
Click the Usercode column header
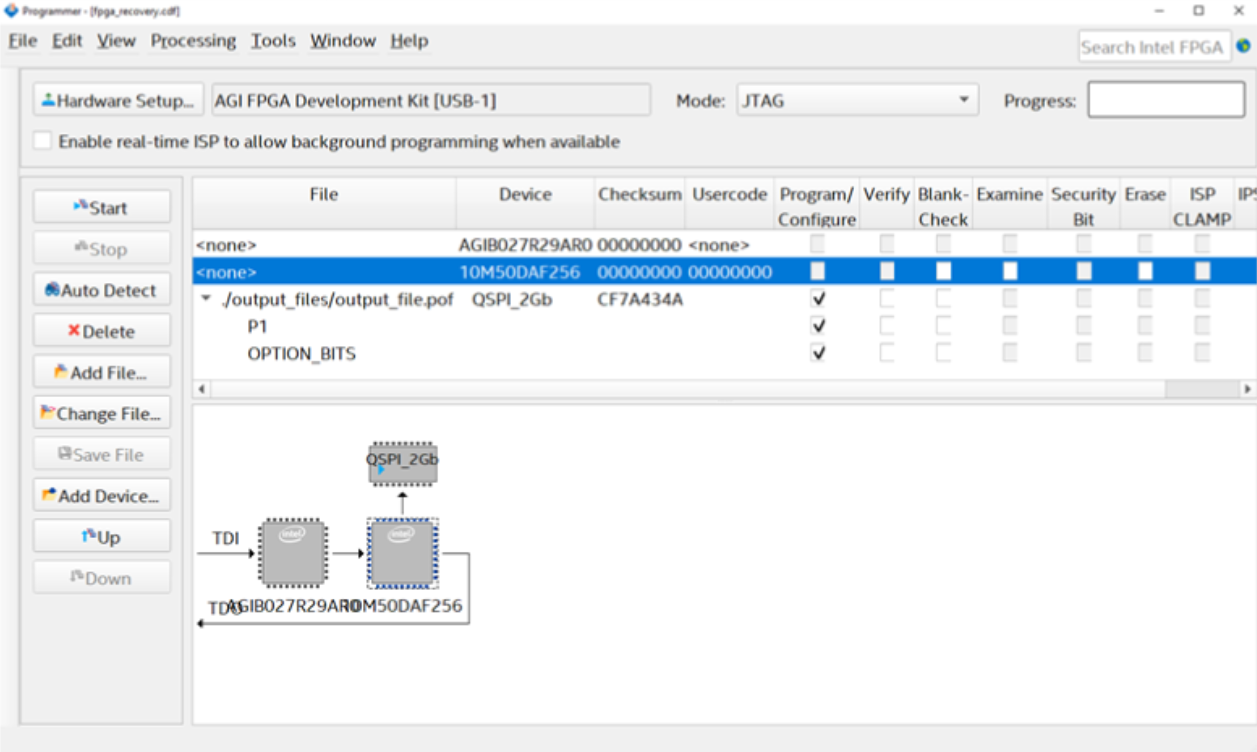(x=730, y=205)
